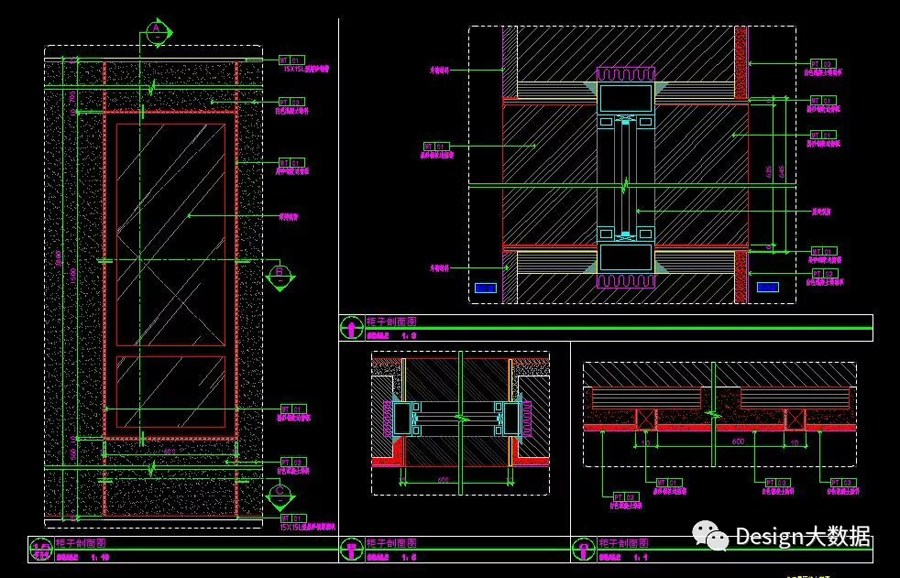Click the title symbol under the top-right section drawing

pyautogui.click(x=351, y=326)
